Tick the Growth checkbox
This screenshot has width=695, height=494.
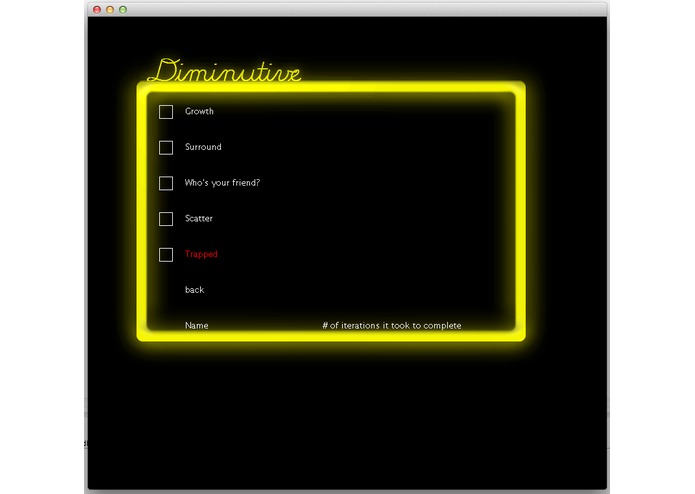(166, 112)
